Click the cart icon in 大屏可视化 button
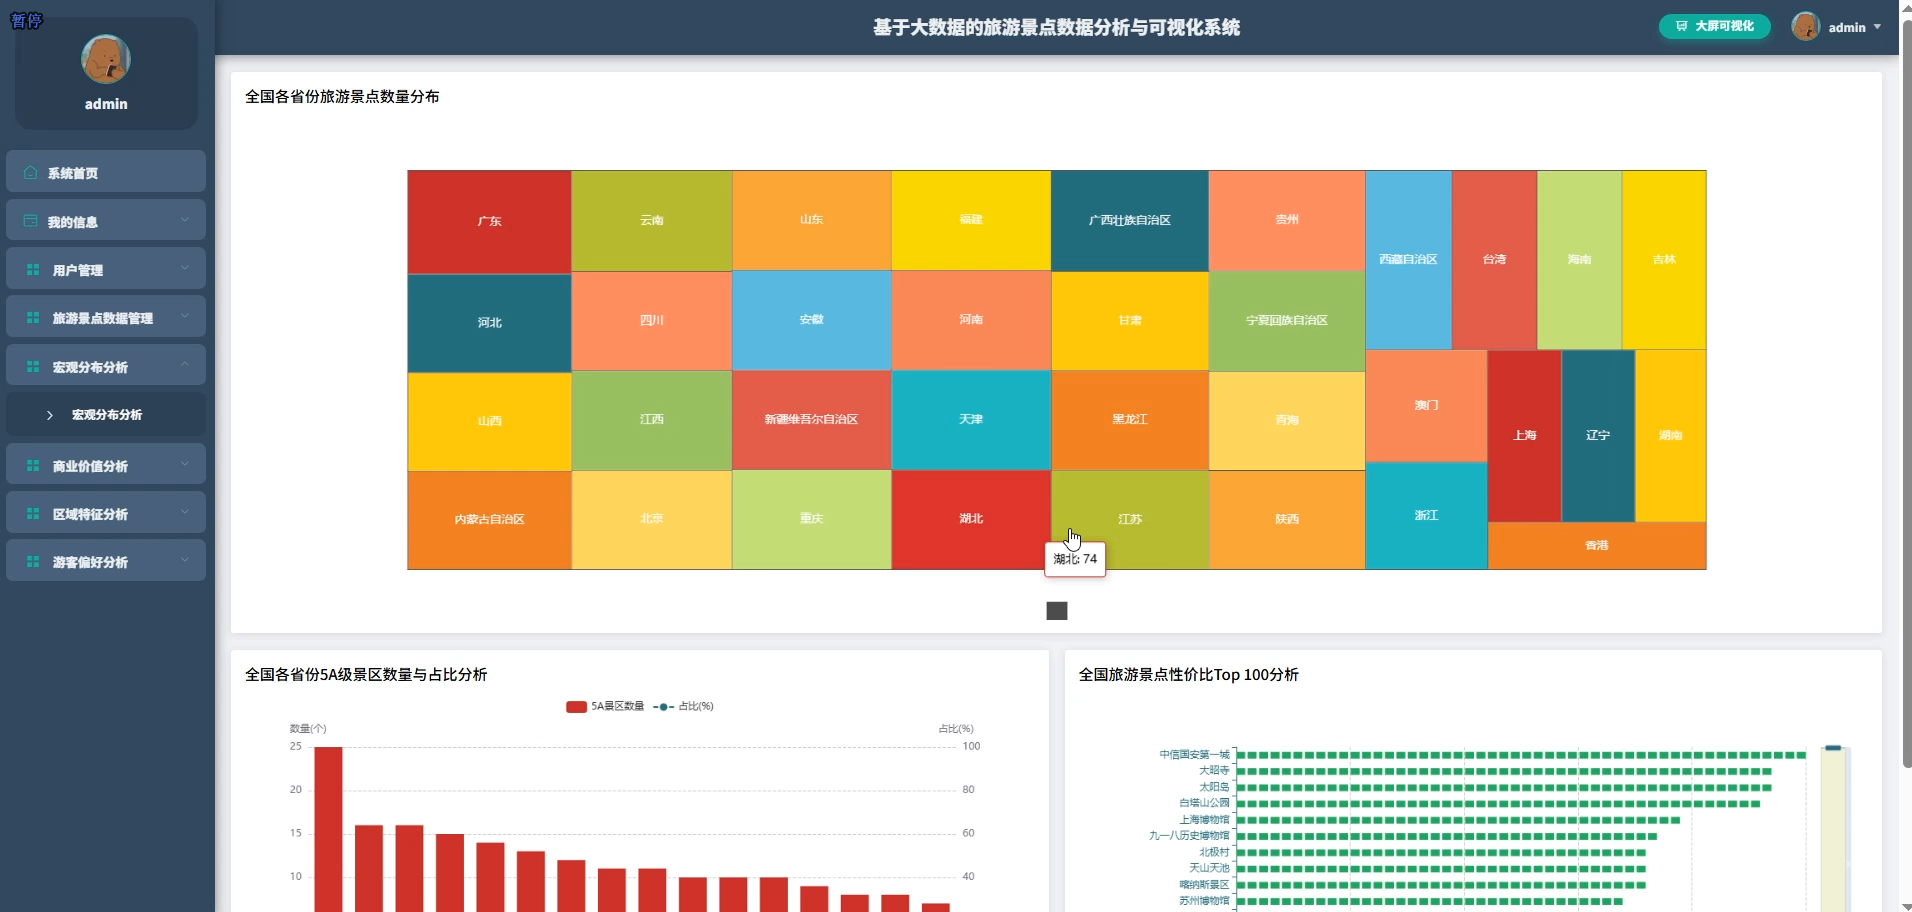This screenshot has height=912, width=1912. [x=1682, y=26]
